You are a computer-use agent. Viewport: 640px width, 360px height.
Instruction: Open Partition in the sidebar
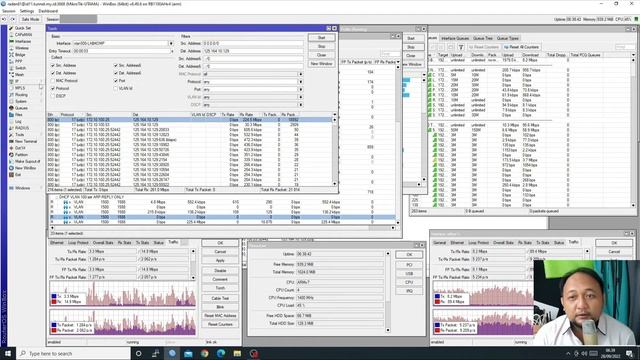[21, 155]
